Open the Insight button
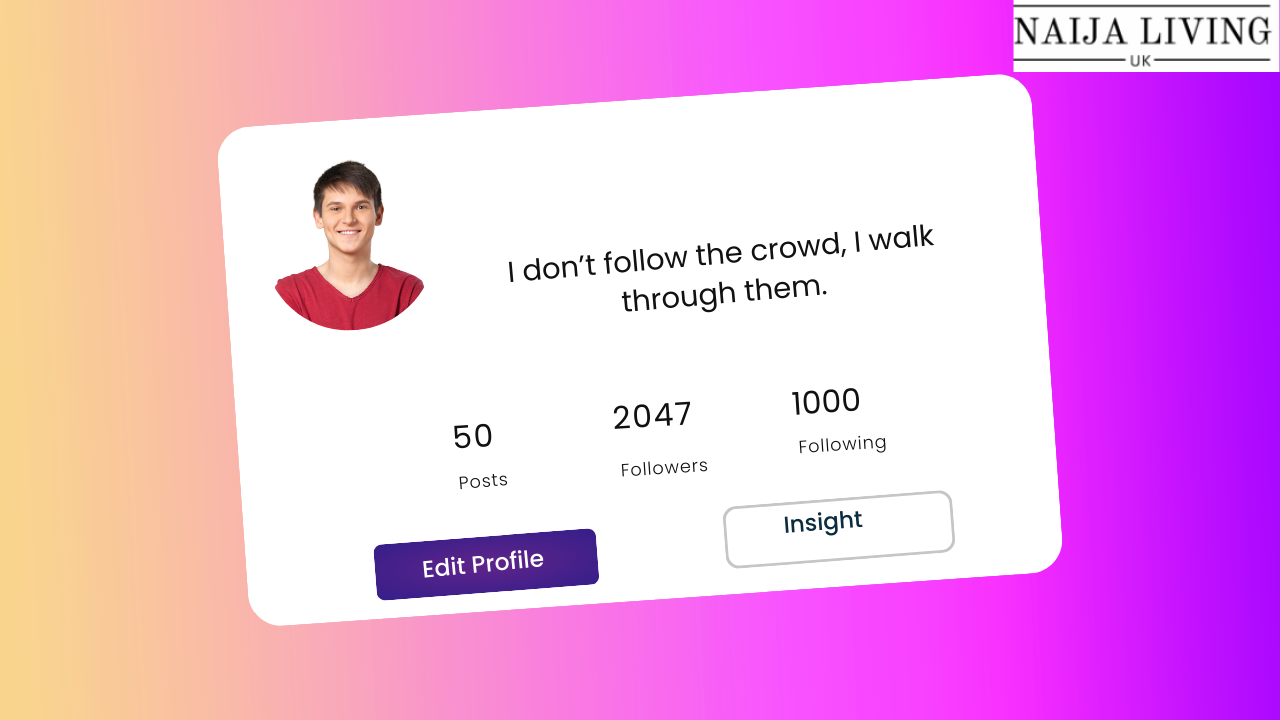 [839, 529]
